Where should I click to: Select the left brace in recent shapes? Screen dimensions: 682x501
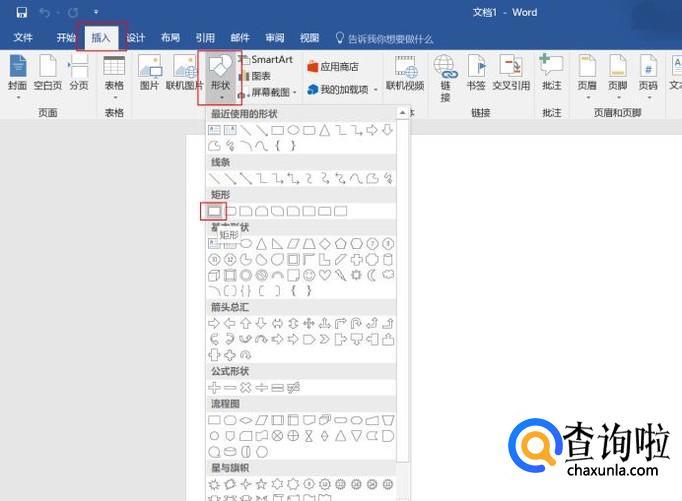pyautogui.click(x=277, y=146)
